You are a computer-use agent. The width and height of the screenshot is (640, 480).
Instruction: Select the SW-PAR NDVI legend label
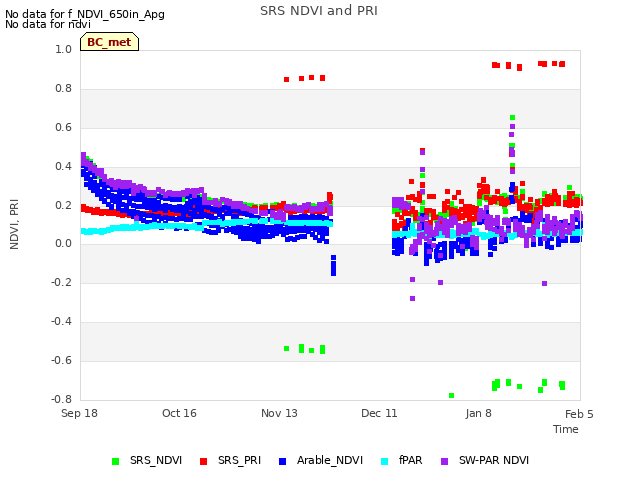(x=494, y=460)
